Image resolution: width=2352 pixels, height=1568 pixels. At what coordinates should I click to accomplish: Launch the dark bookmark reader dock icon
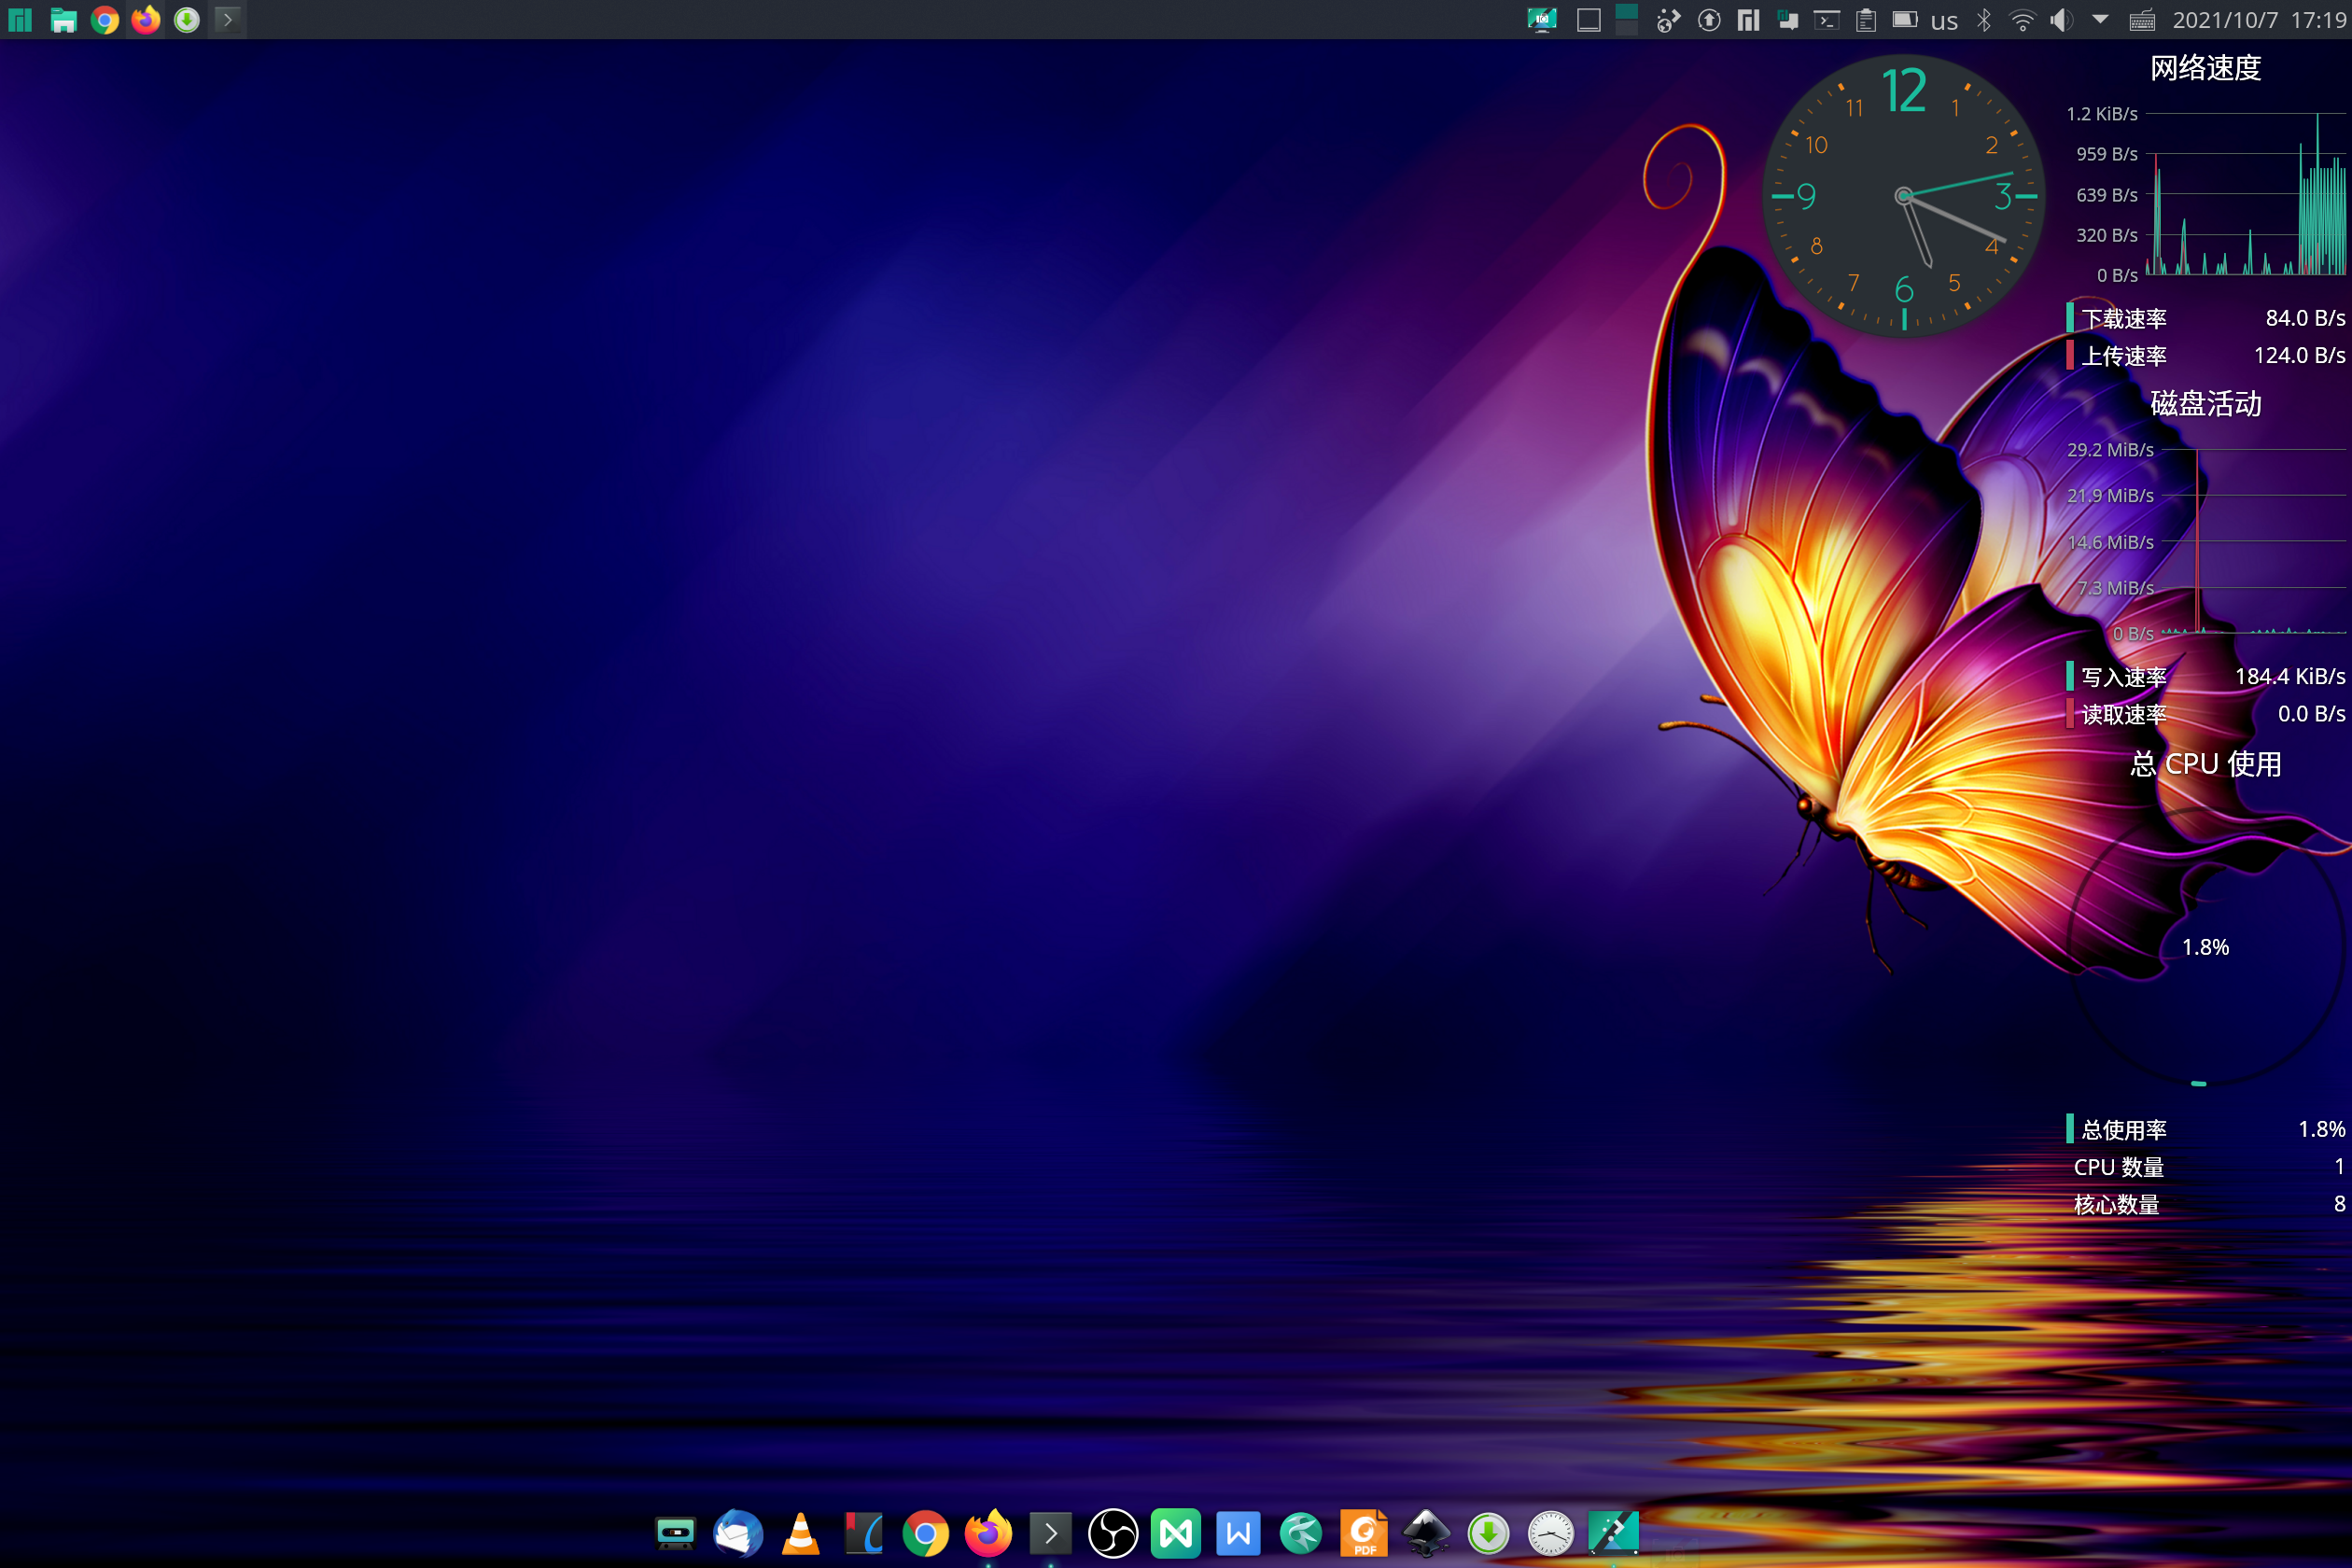(863, 1533)
